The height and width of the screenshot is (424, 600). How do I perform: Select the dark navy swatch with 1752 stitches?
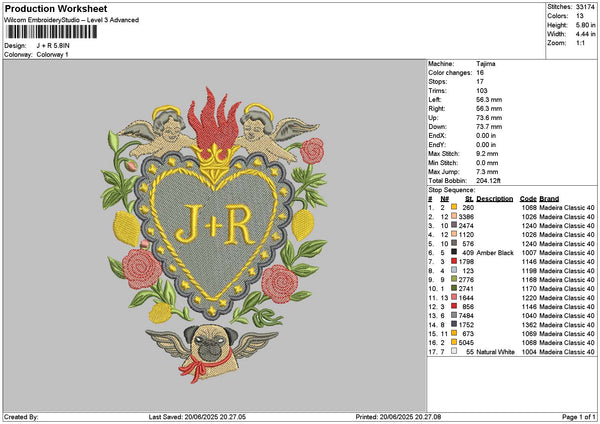click(x=453, y=325)
